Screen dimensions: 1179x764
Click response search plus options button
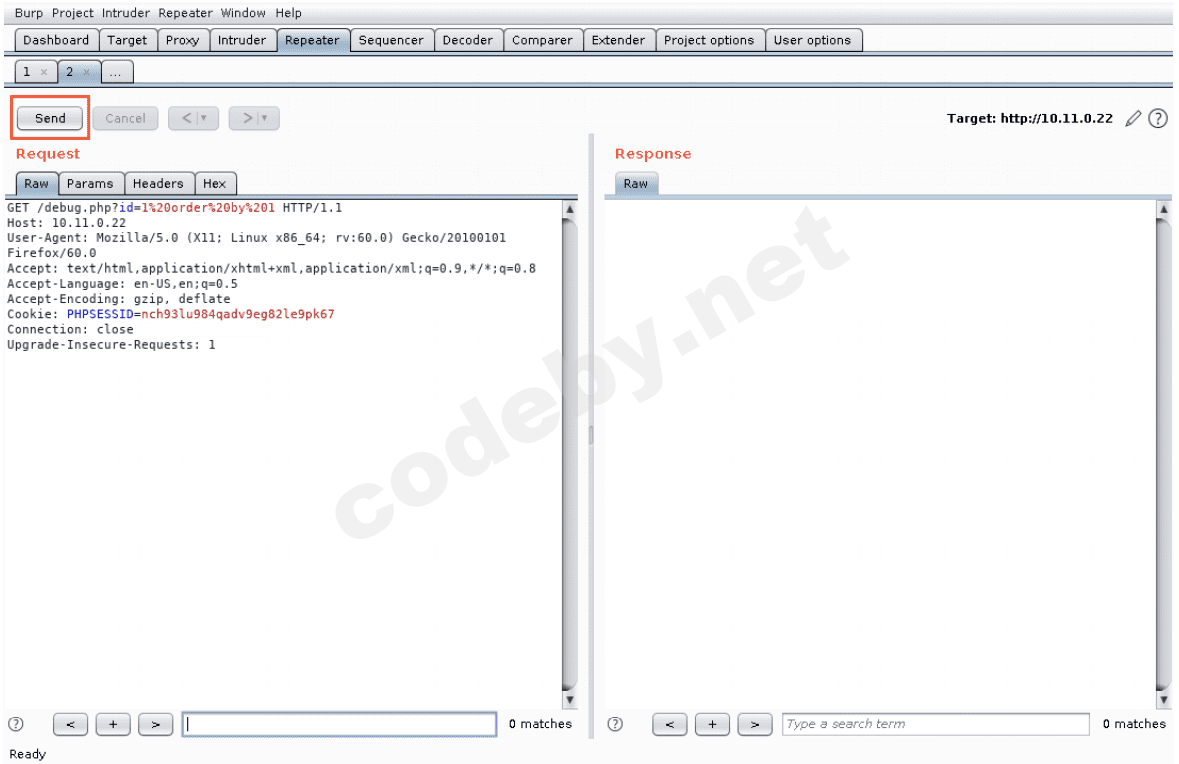pos(712,724)
